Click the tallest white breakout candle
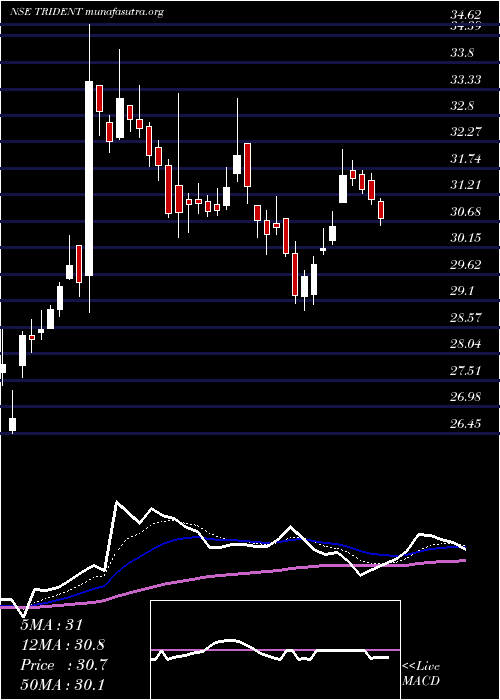Viewport: 500px width, 700px height. [x=89, y=178]
